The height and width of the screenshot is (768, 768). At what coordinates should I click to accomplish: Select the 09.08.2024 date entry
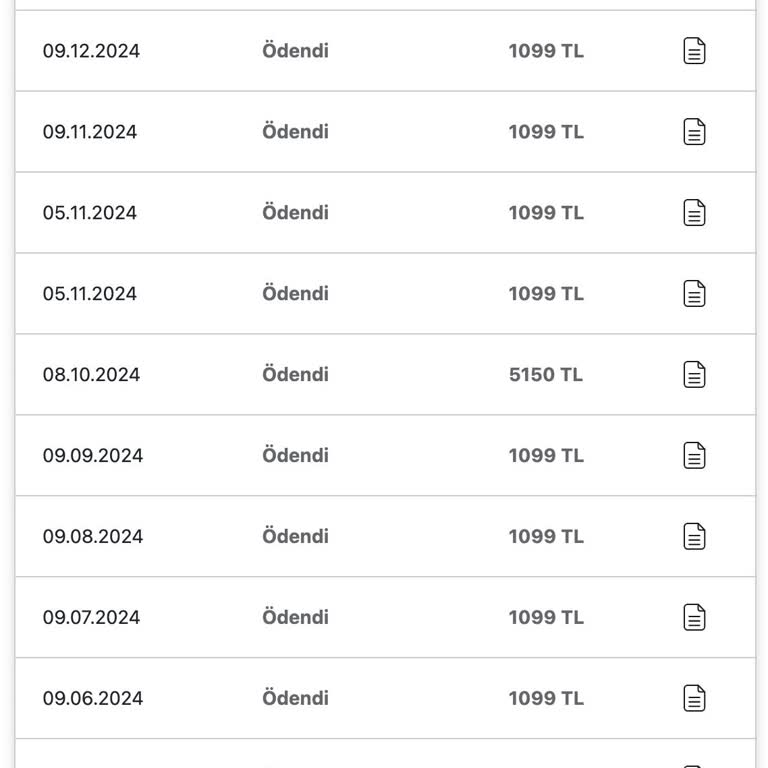(x=93, y=537)
